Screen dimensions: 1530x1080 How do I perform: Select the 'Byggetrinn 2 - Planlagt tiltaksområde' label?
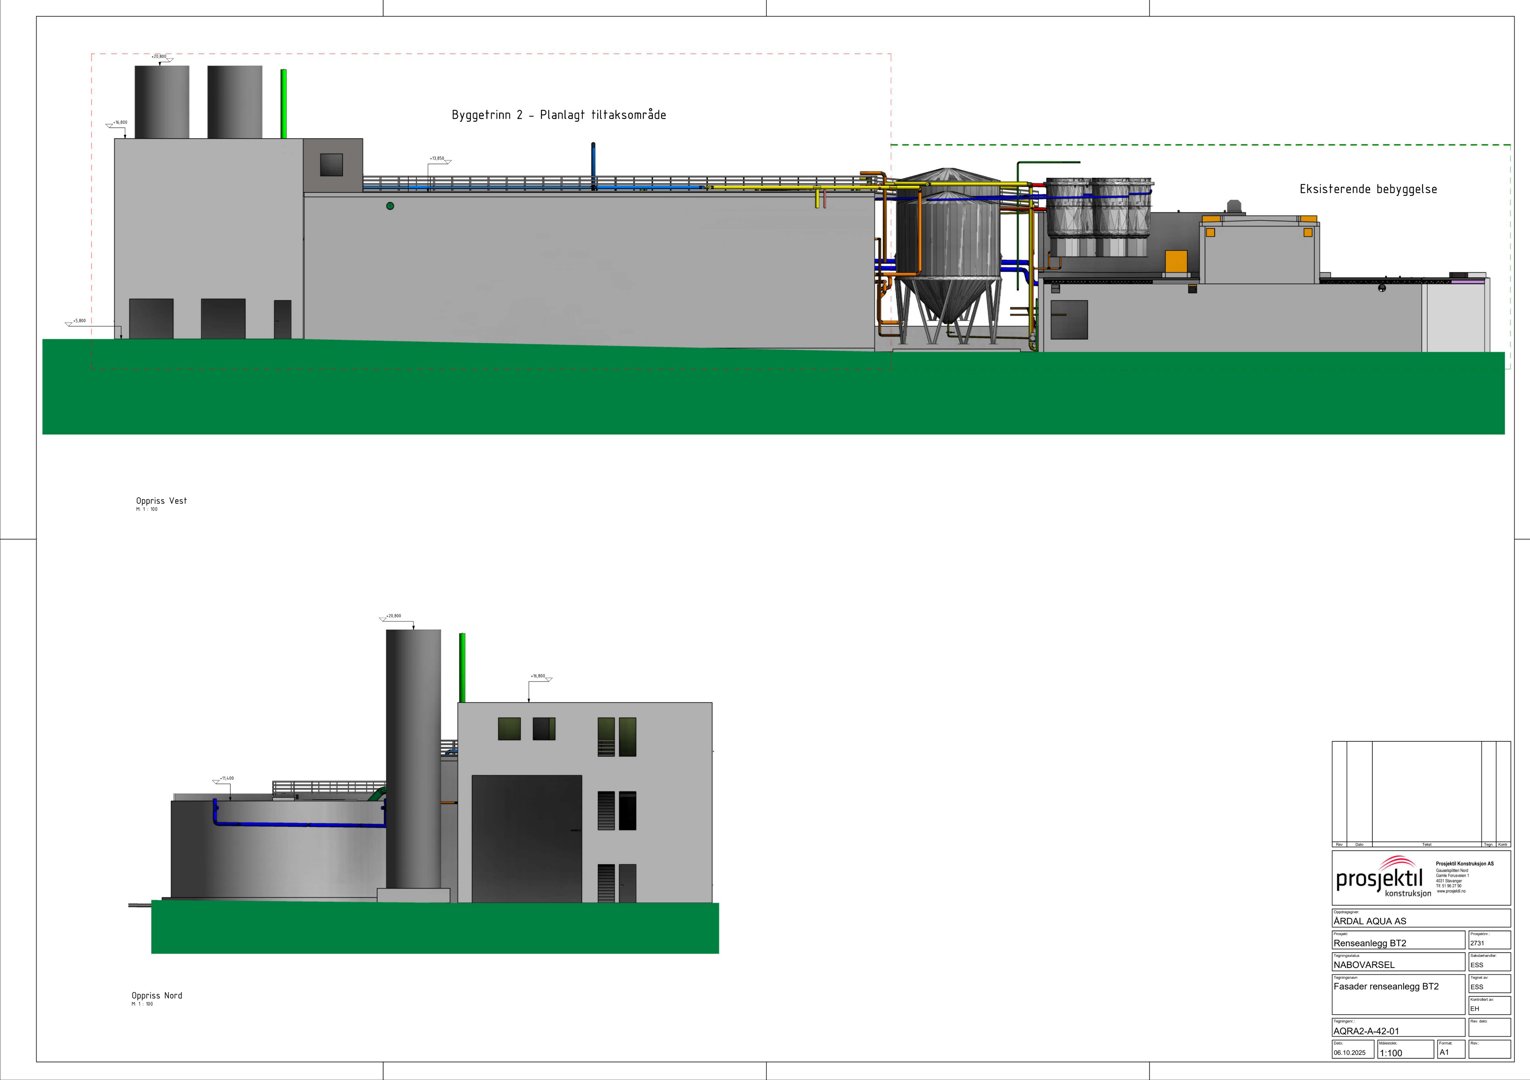click(558, 115)
